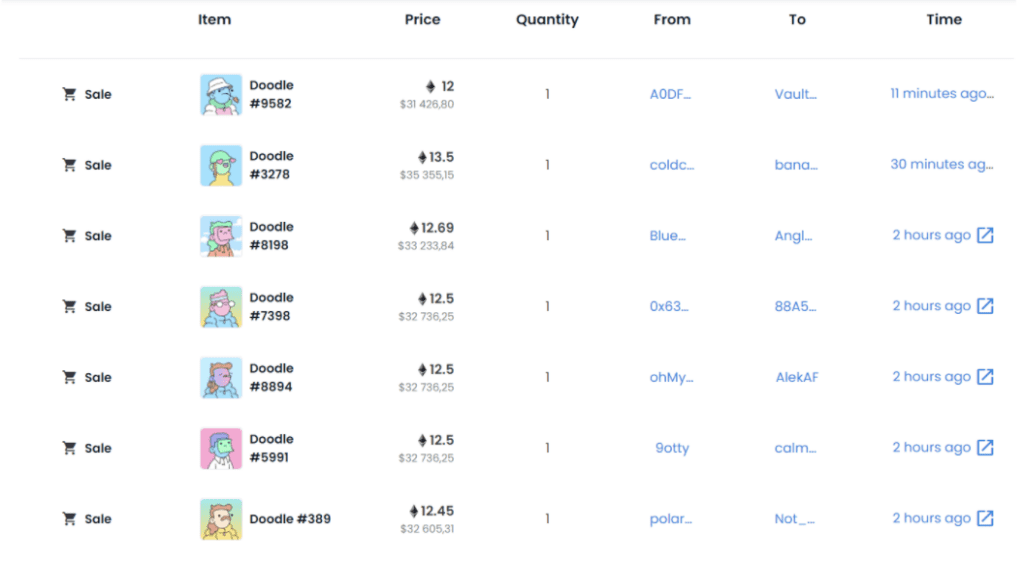
Task: Visit seller coldc… profile link
Action: [671, 165]
